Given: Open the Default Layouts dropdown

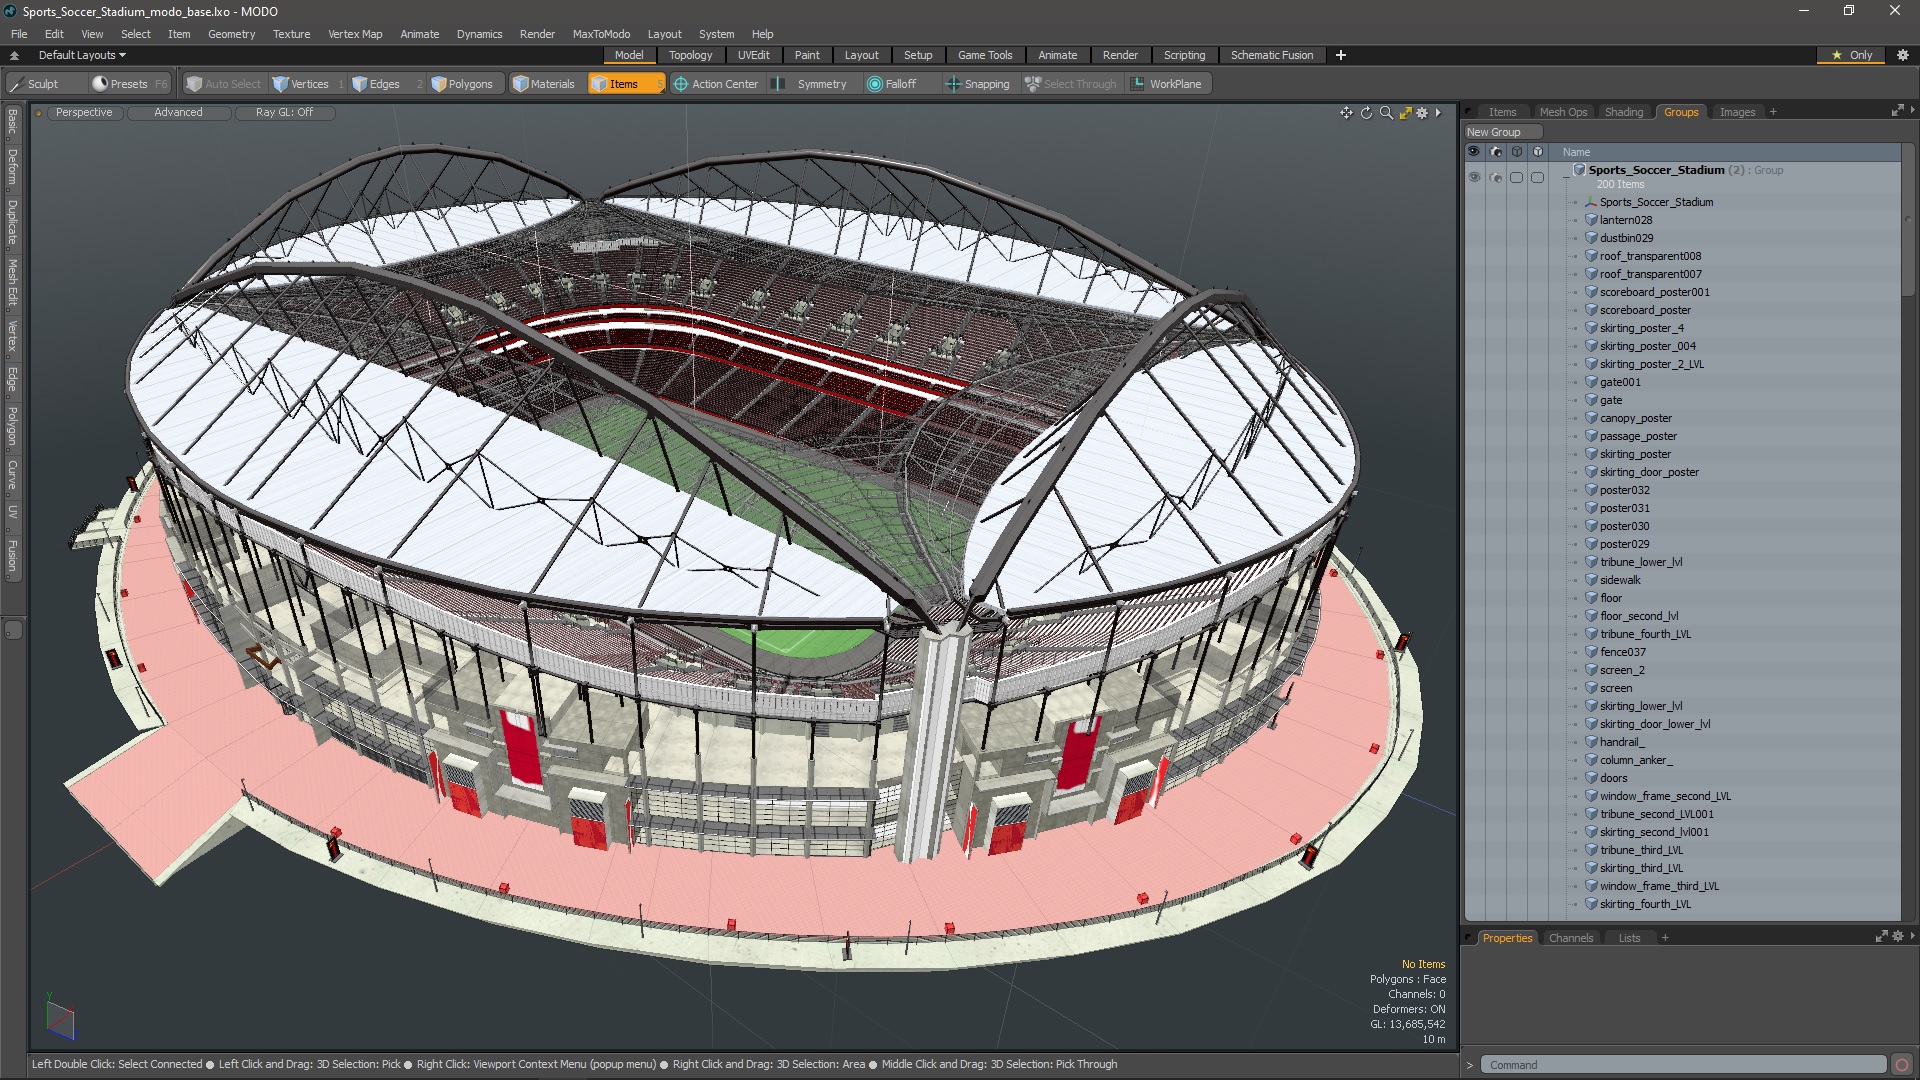Looking at the screenshot, I should click(x=82, y=55).
